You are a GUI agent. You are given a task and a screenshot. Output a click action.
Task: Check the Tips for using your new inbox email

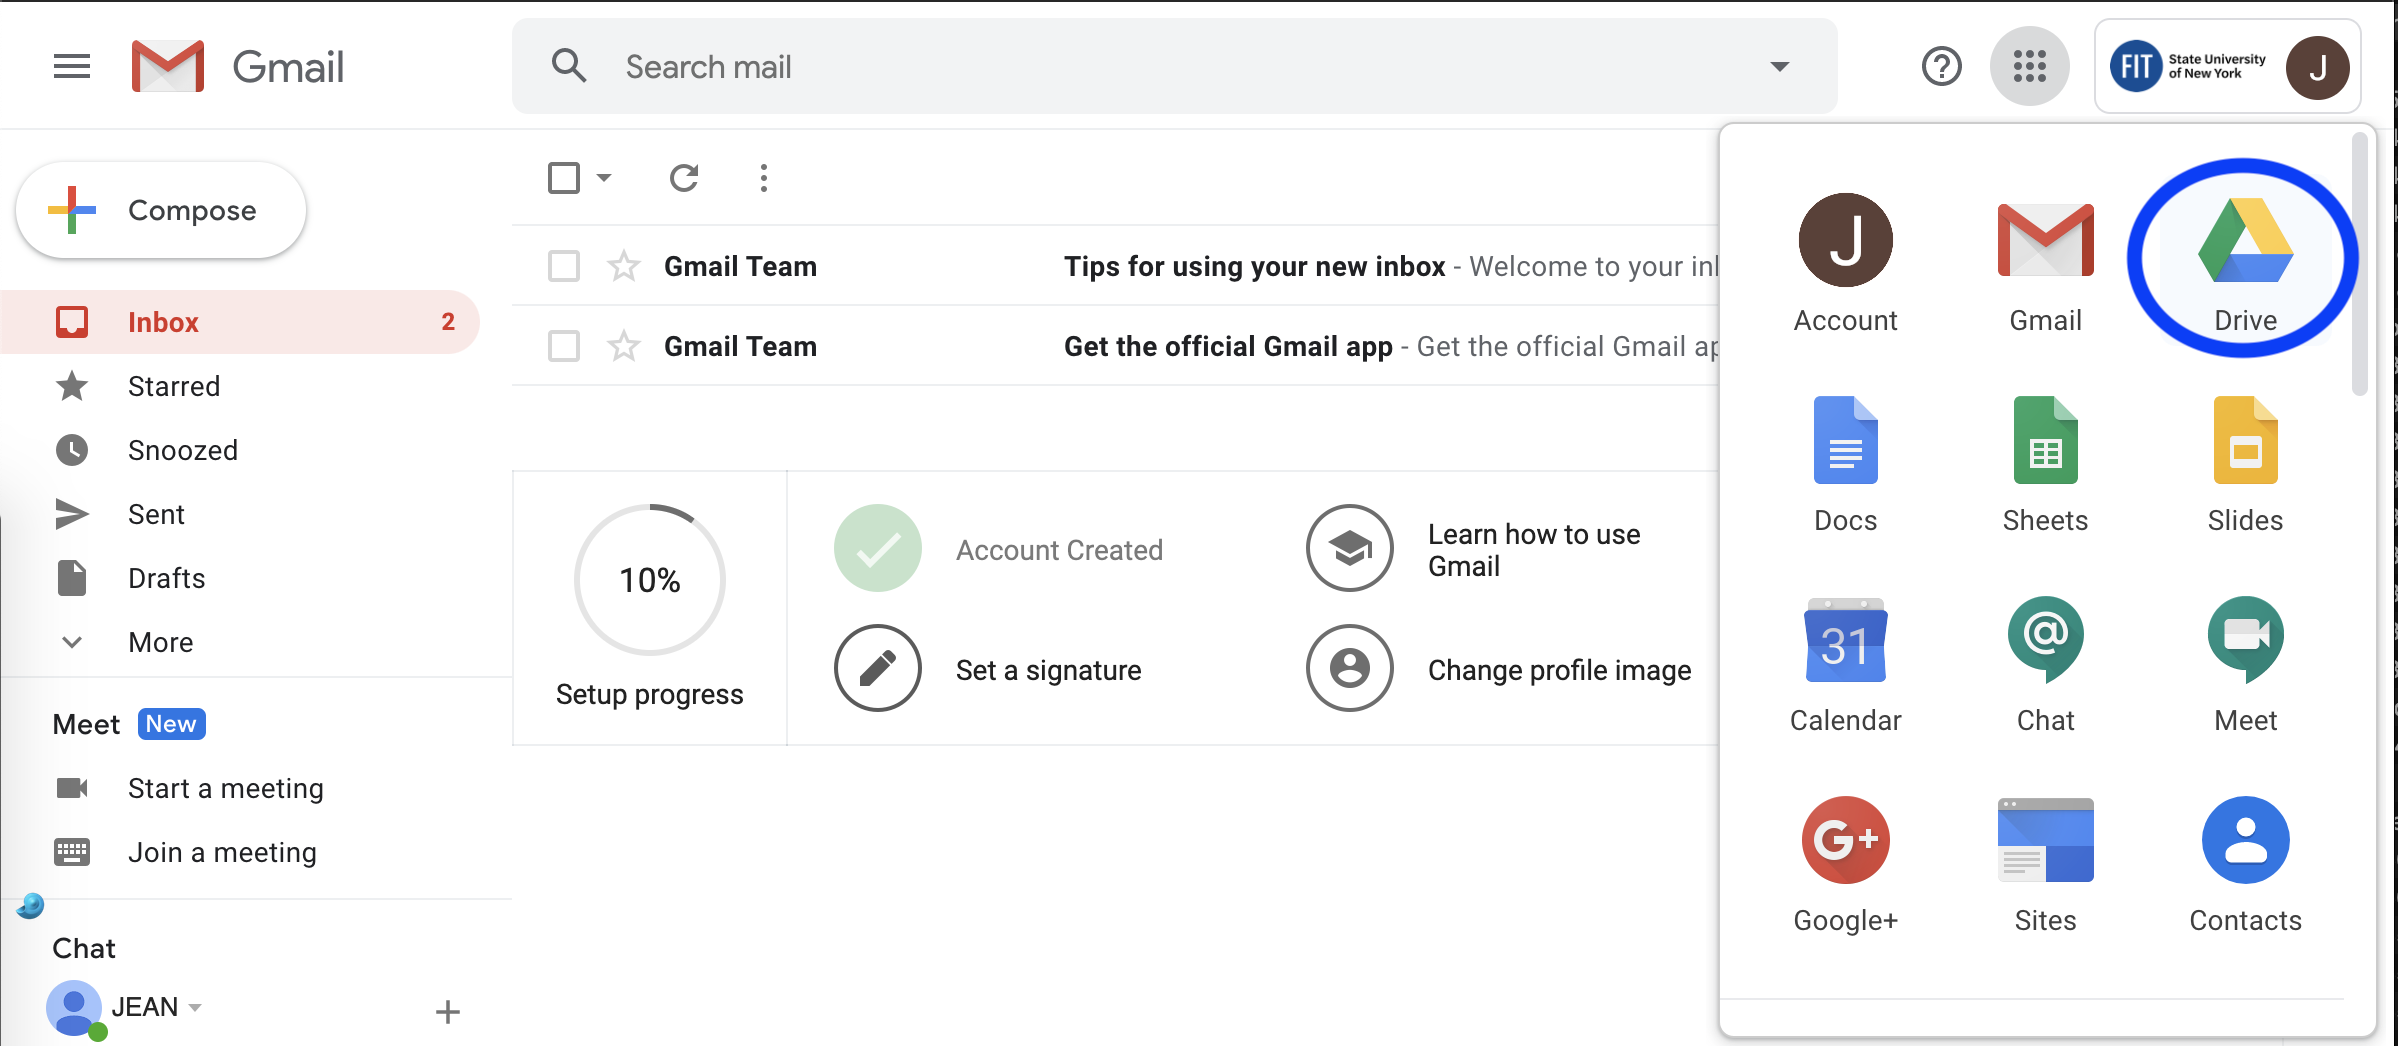[x=564, y=266]
